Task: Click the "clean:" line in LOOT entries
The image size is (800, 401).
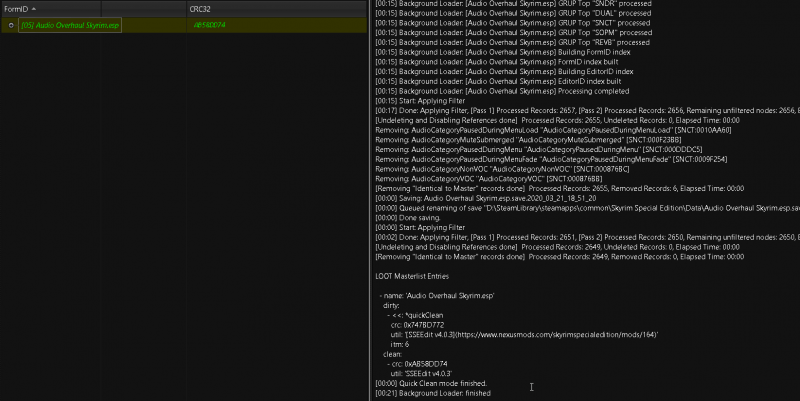Action: click(392, 354)
